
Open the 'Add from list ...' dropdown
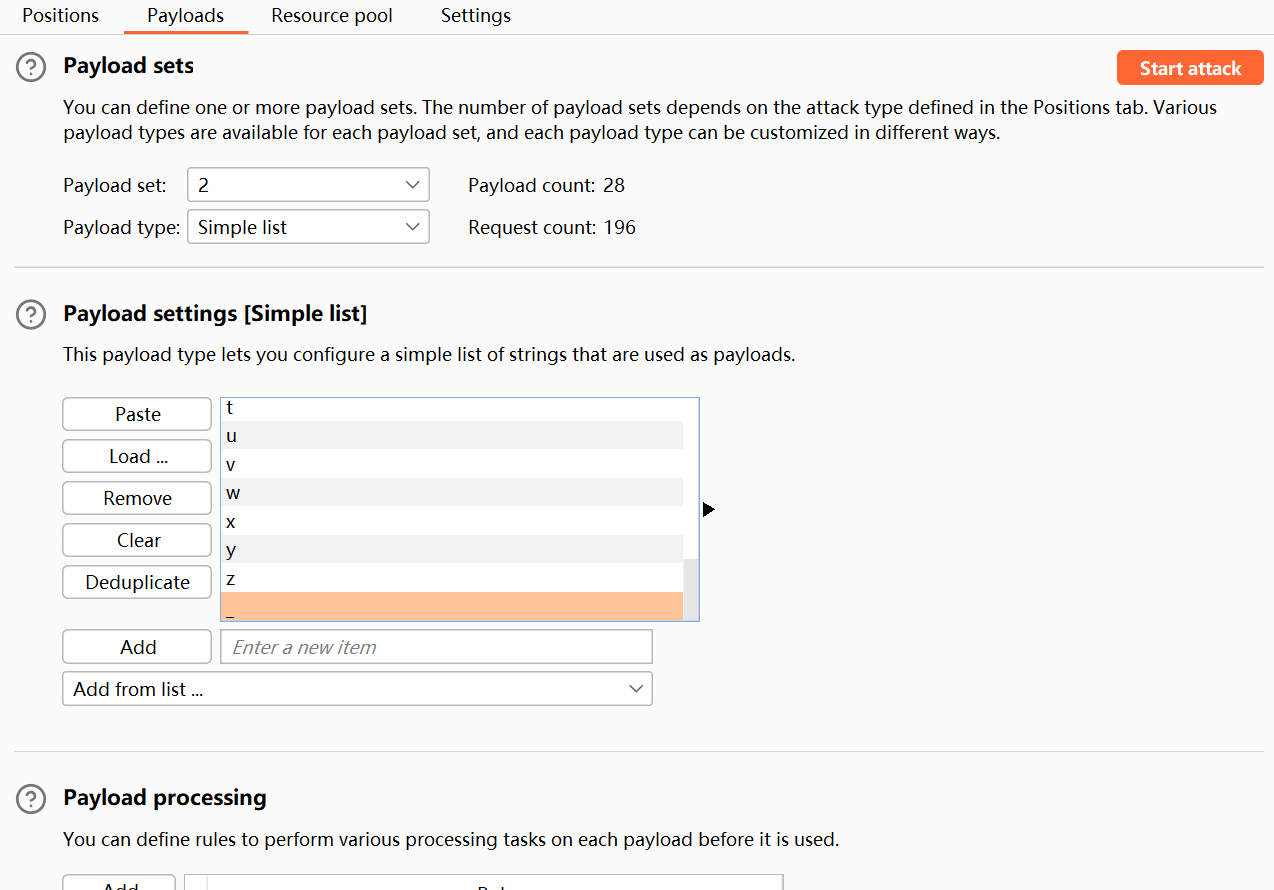tap(357, 689)
